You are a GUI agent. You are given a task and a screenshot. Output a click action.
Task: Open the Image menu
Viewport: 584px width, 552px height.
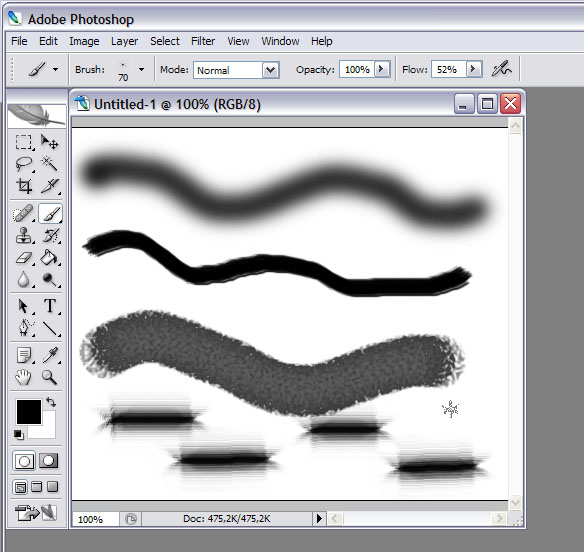coord(84,41)
